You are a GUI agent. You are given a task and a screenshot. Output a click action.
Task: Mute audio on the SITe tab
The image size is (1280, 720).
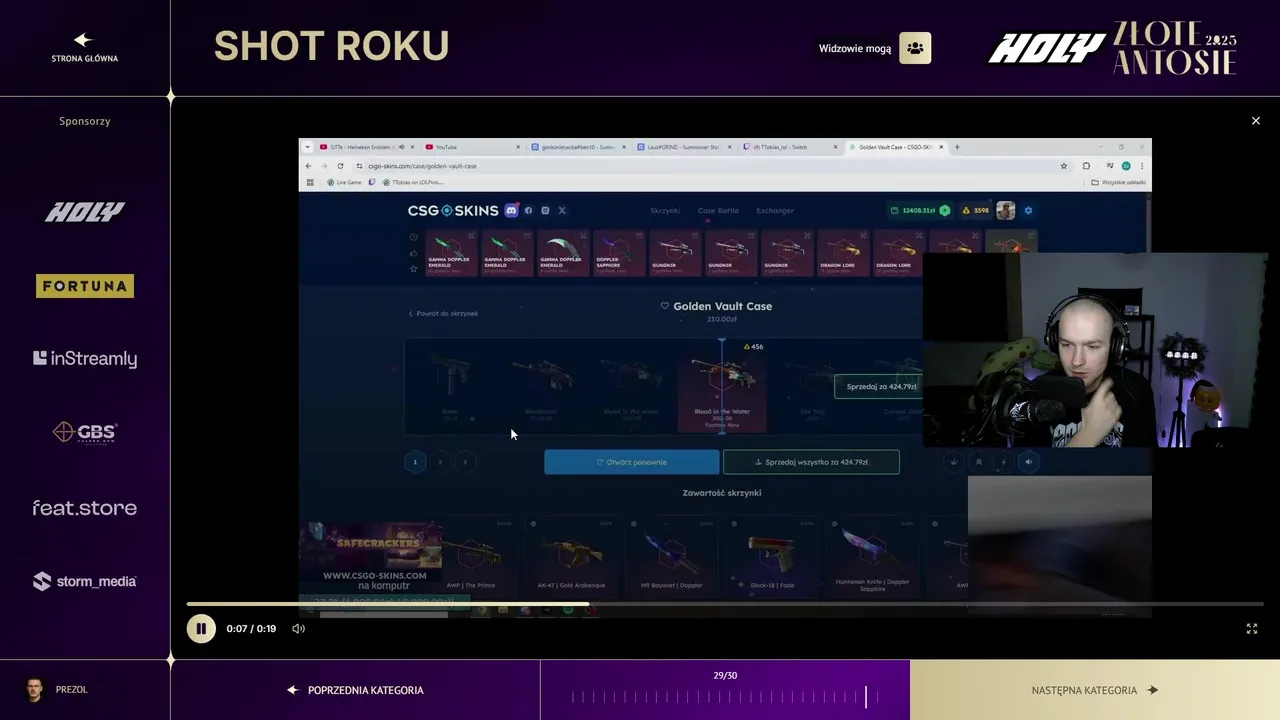point(401,147)
